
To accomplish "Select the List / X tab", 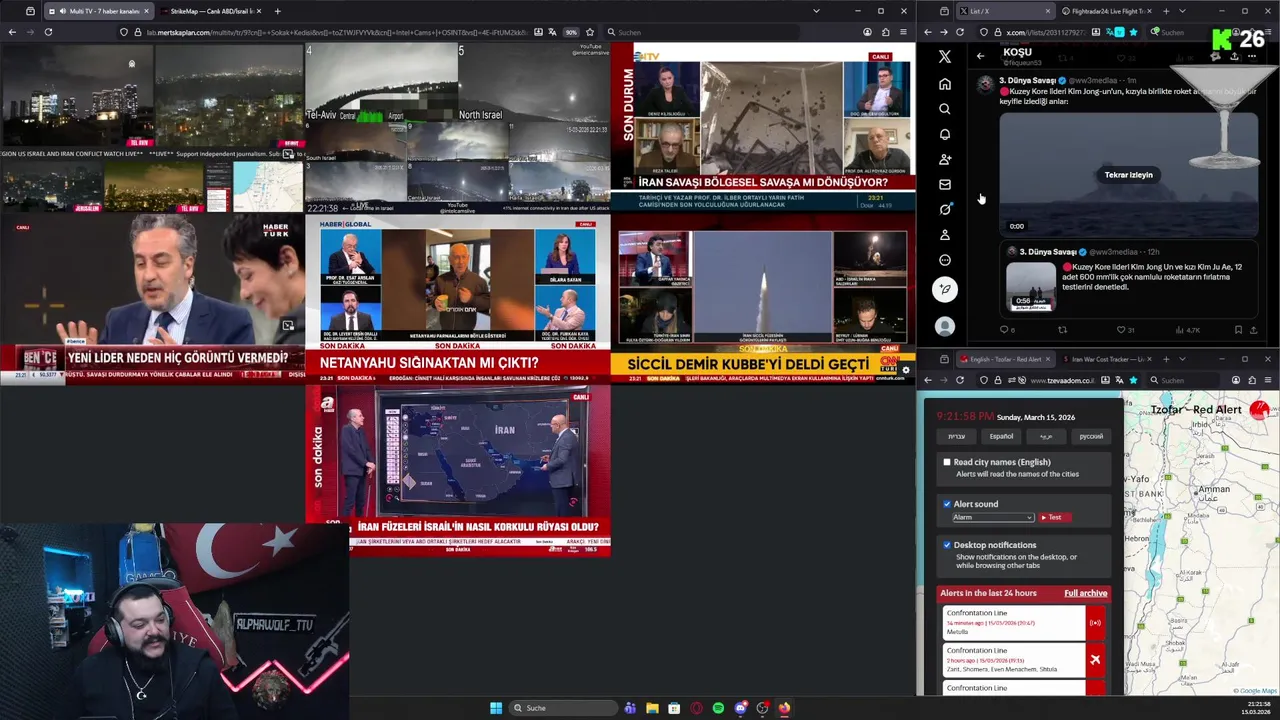I will (1004, 11).
